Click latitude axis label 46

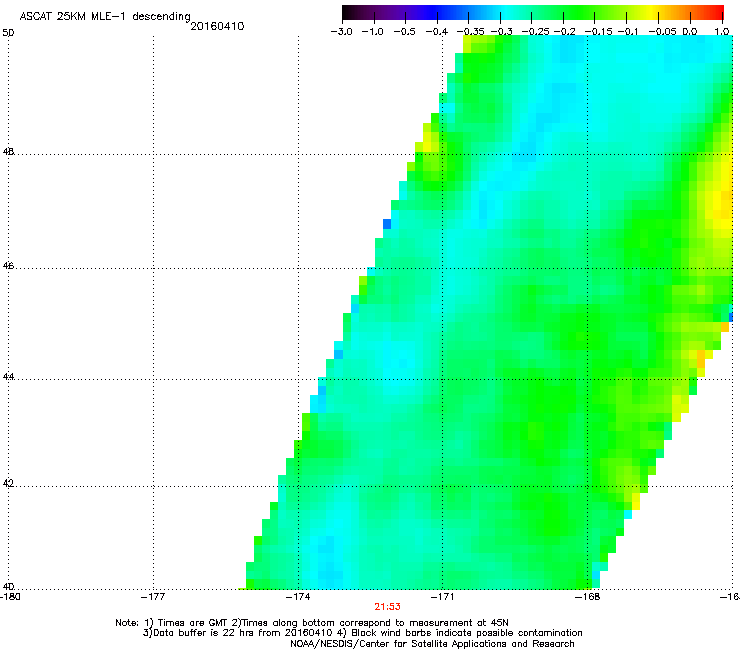tap(8, 266)
